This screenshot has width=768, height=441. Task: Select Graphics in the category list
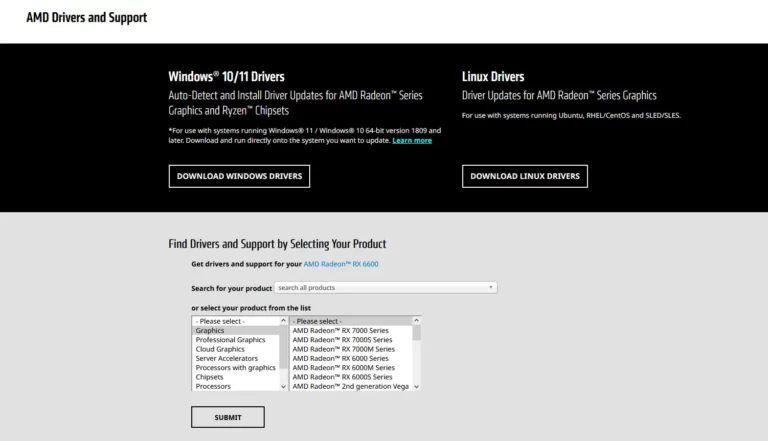[x=236, y=331]
